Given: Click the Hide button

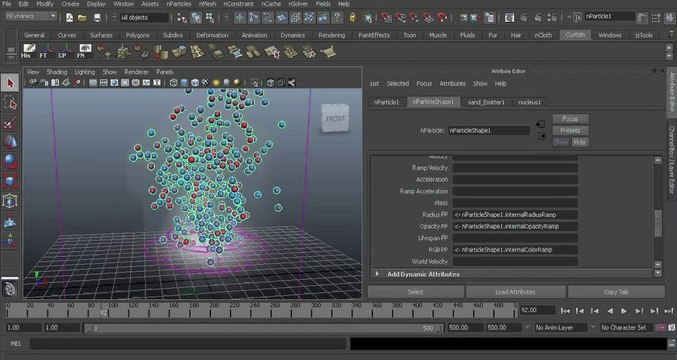Looking at the screenshot, I should click(x=579, y=142).
